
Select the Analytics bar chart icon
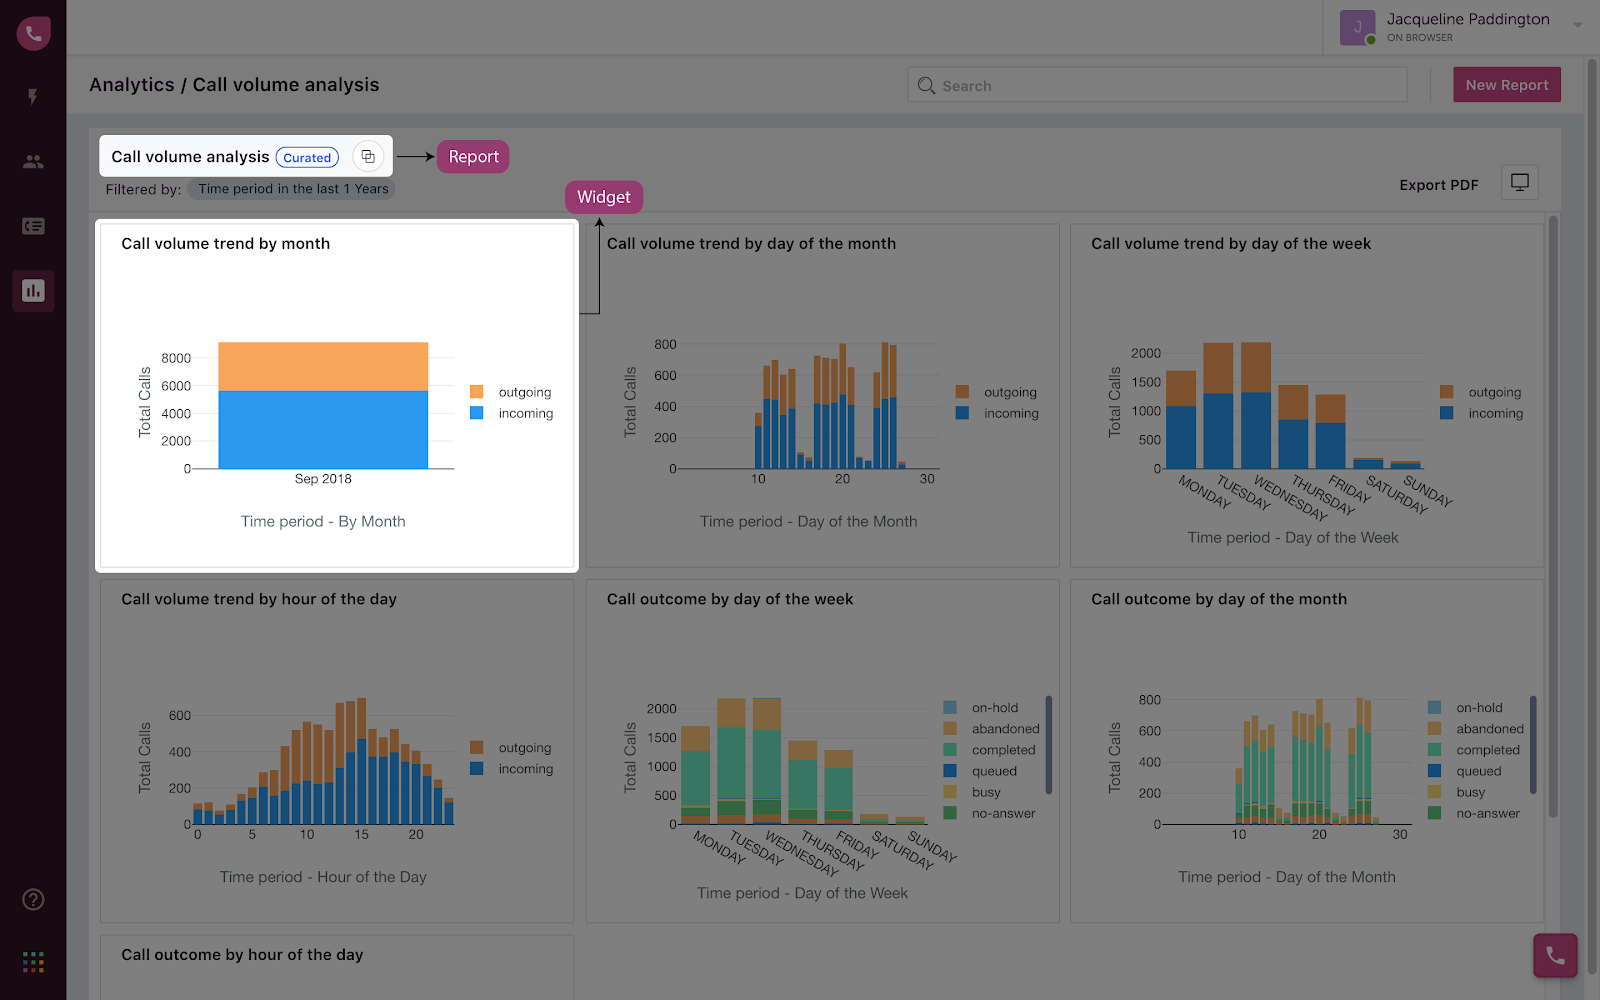point(33,291)
